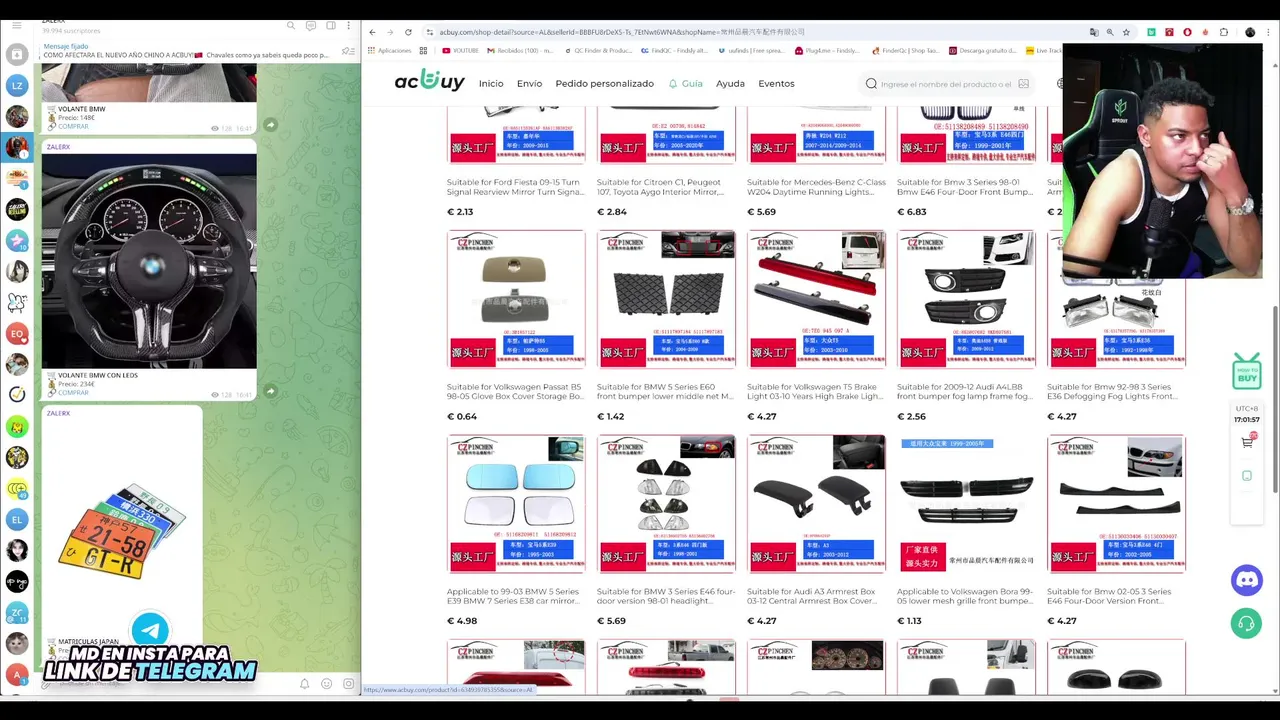The image size is (1280, 720).
Task: Open Telegram hamburger menu
Action: tap(16, 25)
